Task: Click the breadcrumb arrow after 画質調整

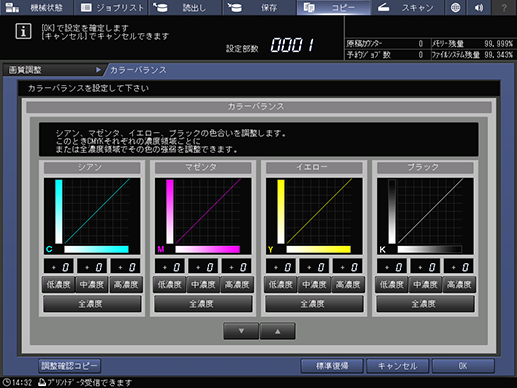Action: (98, 70)
